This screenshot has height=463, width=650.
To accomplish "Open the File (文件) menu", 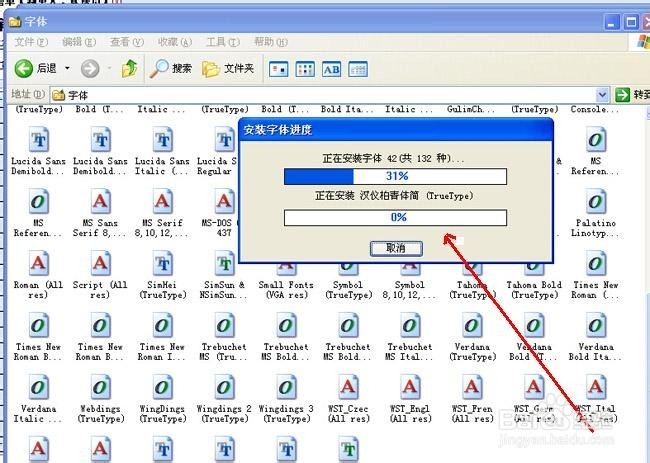I will click(x=31, y=42).
